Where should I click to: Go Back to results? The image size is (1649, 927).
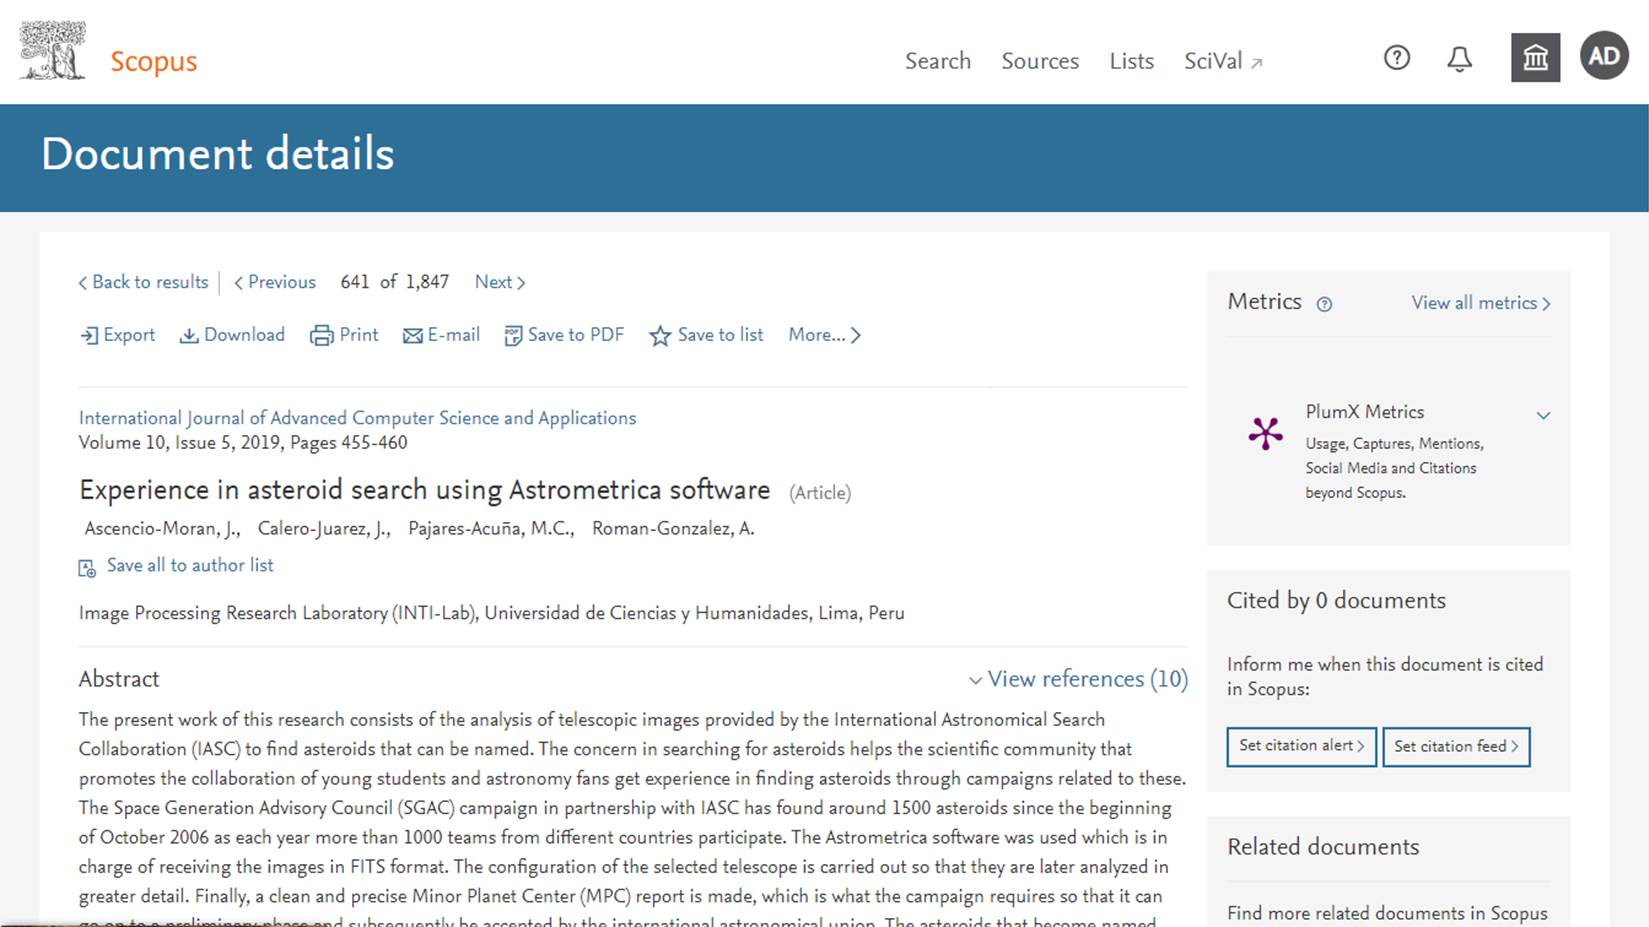(x=144, y=282)
